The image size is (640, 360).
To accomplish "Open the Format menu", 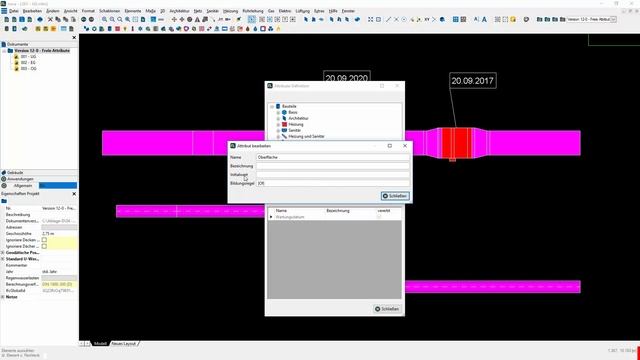I will pyautogui.click(x=88, y=11).
